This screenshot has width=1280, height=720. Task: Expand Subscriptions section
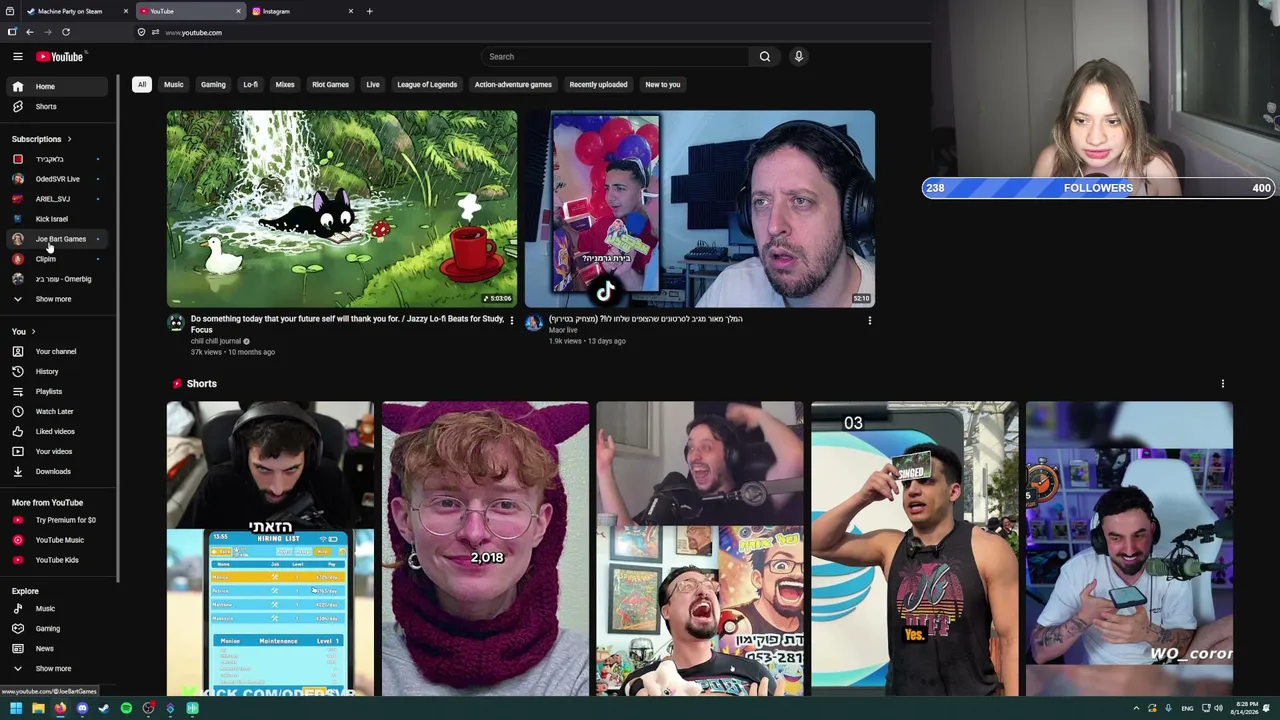(42, 139)
